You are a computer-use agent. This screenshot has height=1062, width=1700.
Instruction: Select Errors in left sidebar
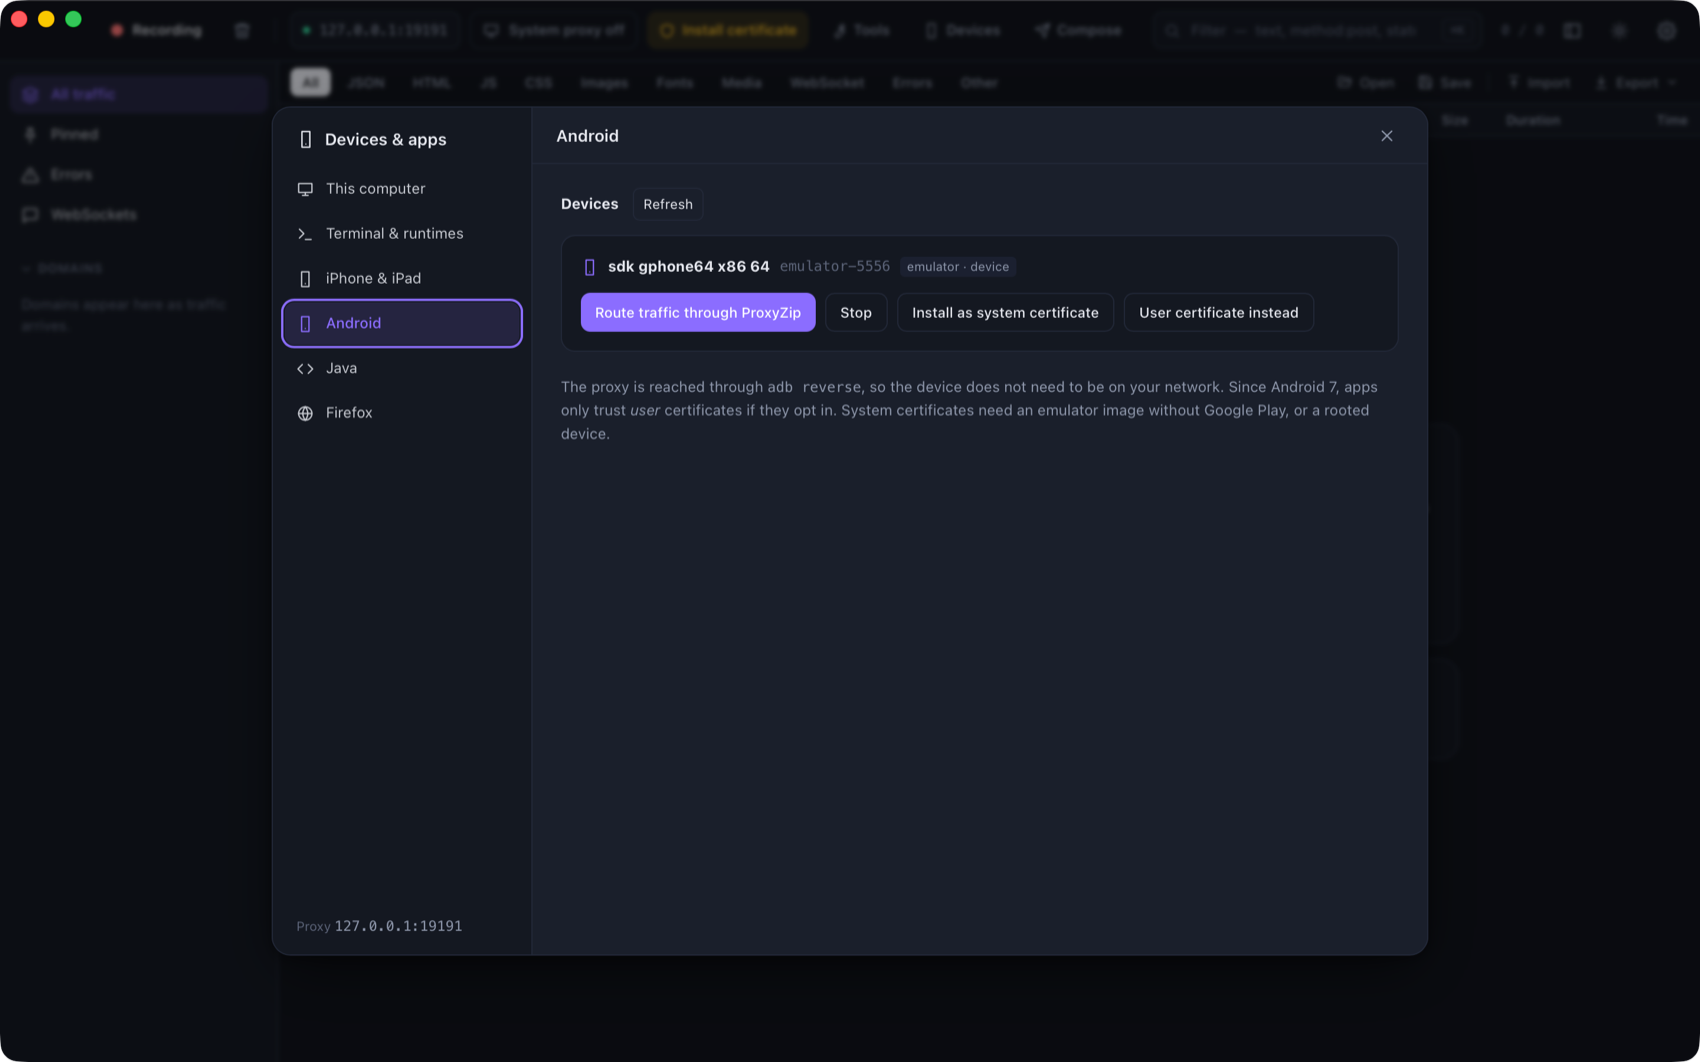(x=139, y=174)
